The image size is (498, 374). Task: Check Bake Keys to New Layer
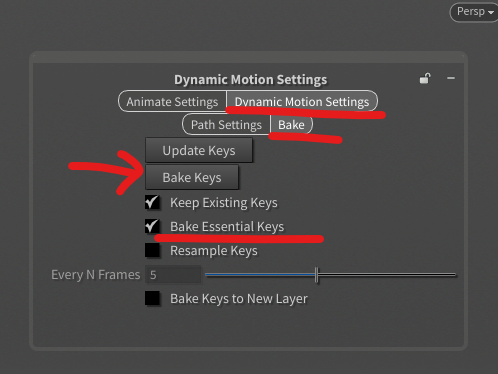pyautogui.click(x=152, y=298)
